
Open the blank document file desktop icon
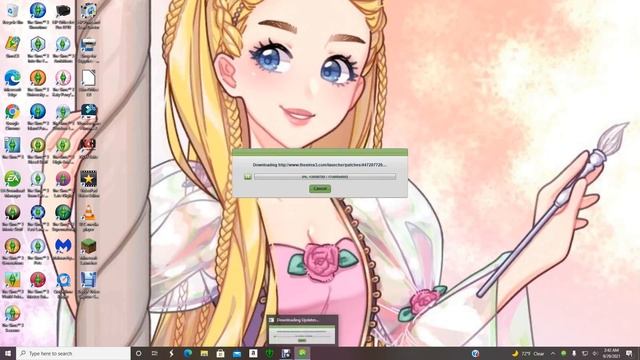[89, 83]
